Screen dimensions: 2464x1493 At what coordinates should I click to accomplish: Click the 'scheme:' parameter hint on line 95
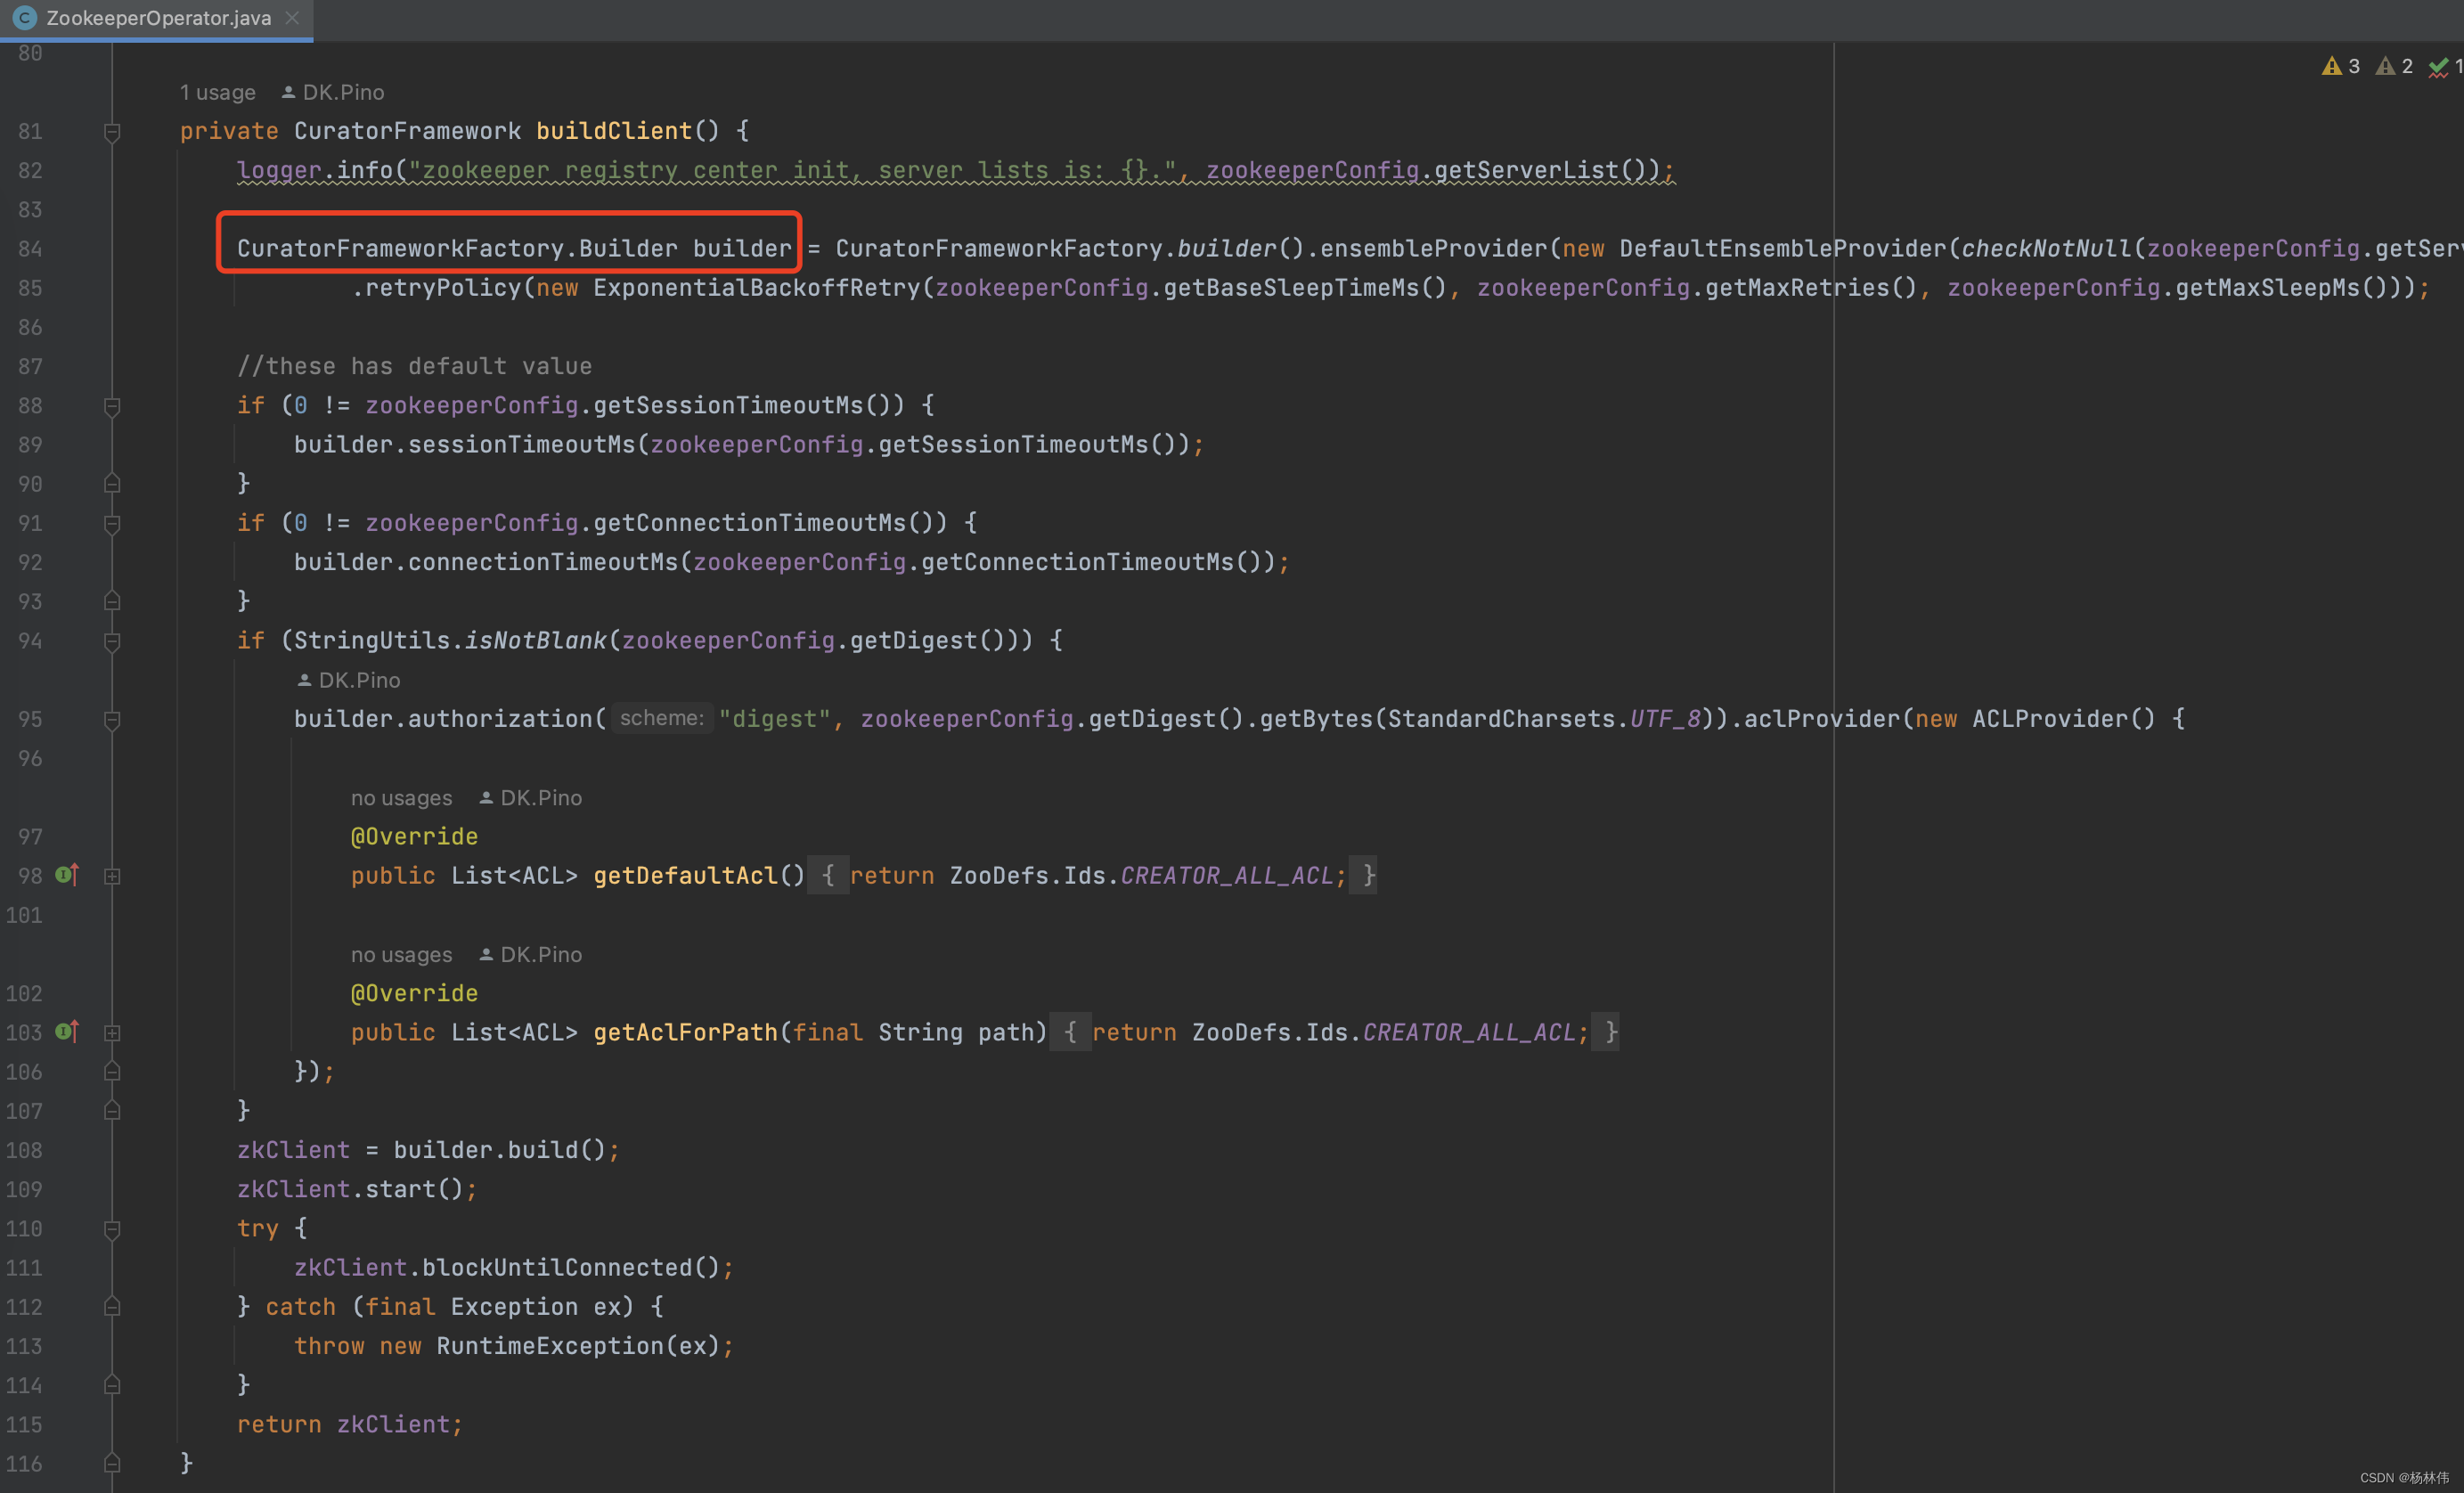point(661,718)
